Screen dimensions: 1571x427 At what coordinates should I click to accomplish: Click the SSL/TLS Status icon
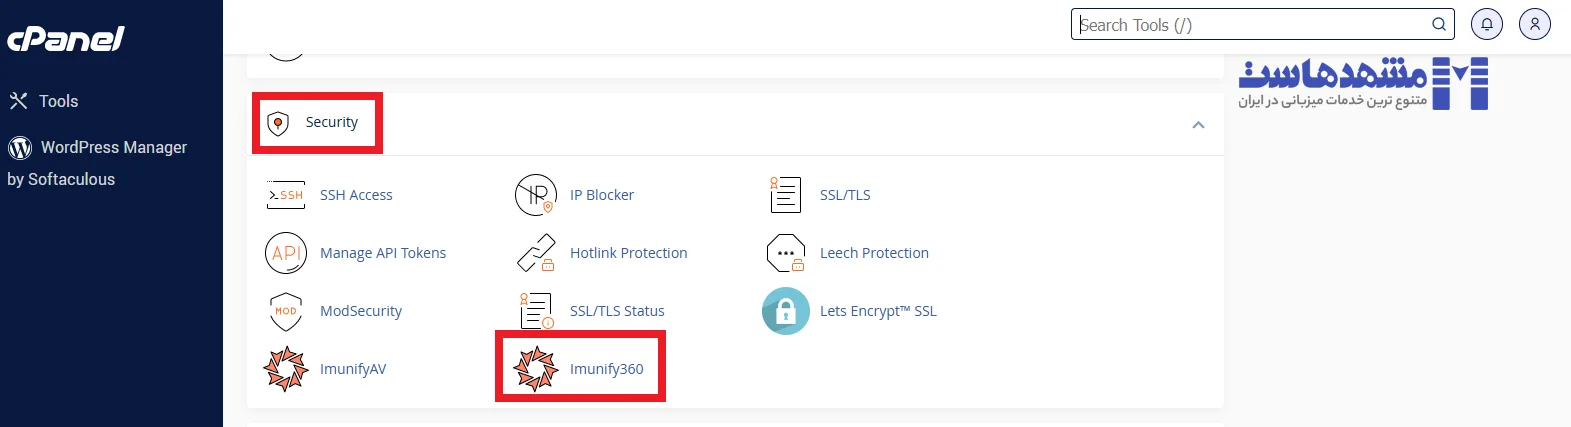(x=536, y=311)
